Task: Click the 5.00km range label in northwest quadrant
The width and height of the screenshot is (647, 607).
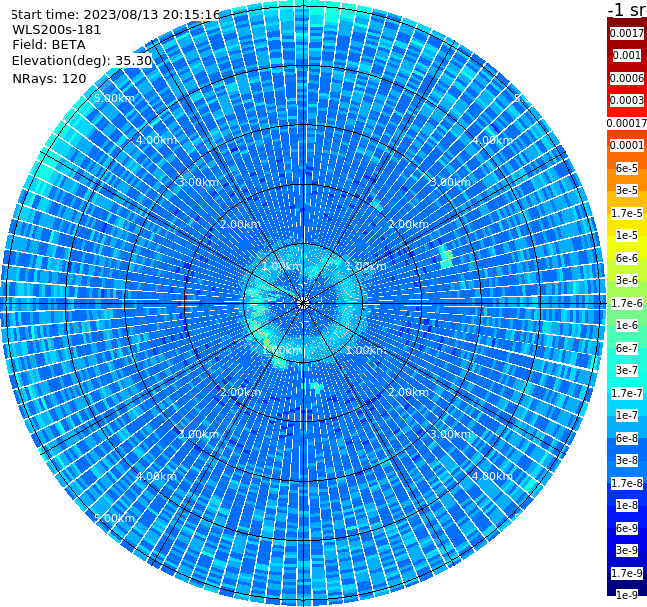Action: pyautogui.click(x=114, y=98)
